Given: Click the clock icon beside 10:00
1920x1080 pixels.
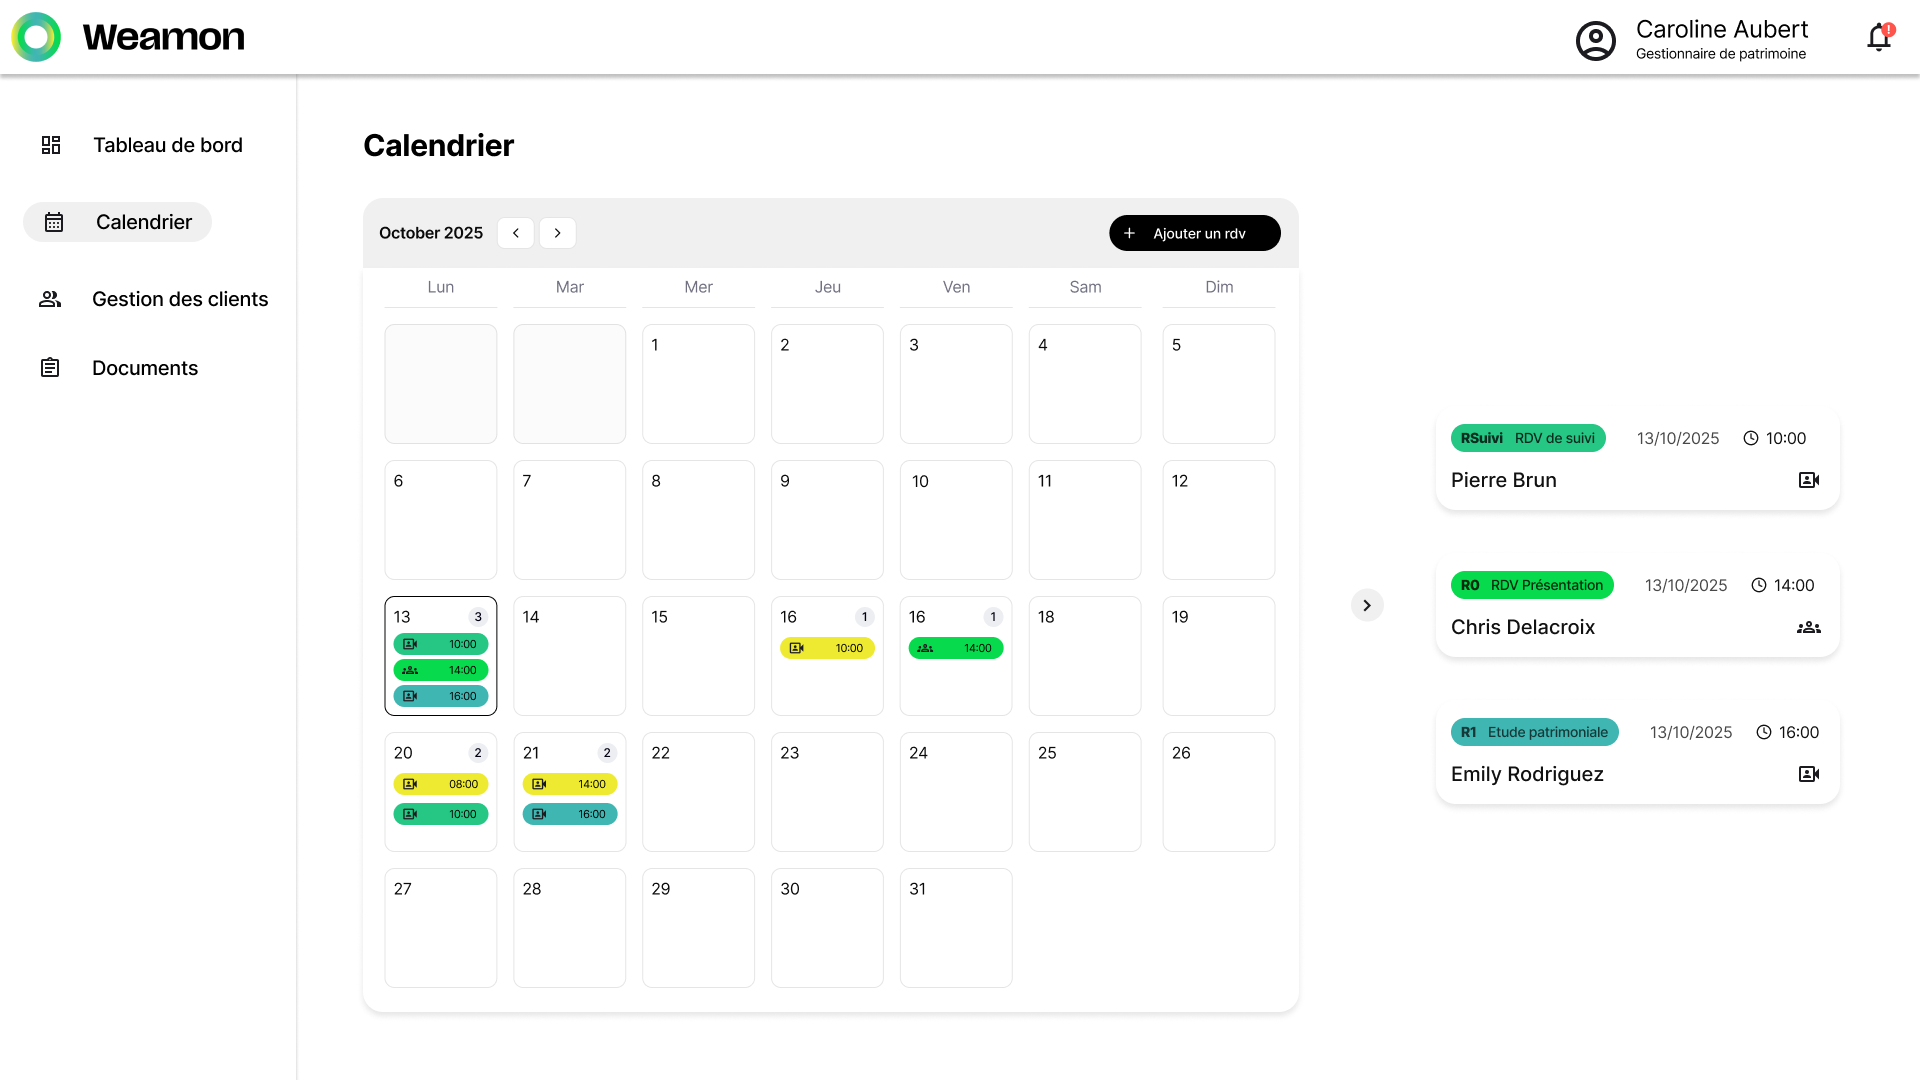Looking at the screenshot, I should [1751, 438].
